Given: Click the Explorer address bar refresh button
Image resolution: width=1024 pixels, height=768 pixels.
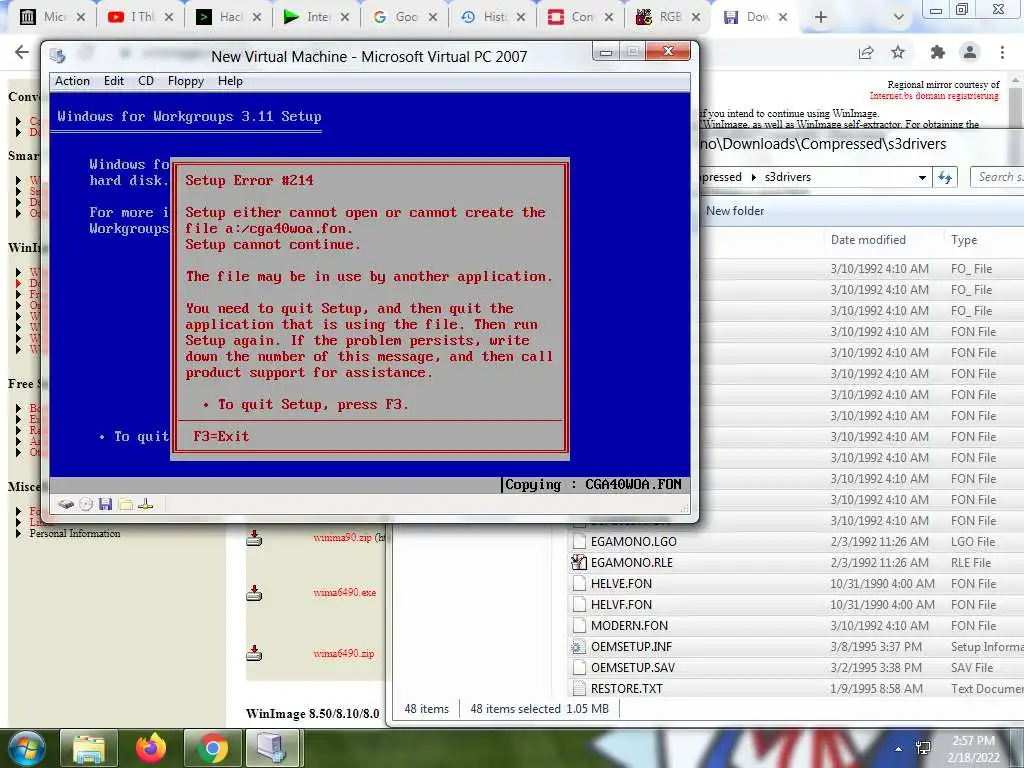Looking at the screenshot, I should click(x=945, y=177).
